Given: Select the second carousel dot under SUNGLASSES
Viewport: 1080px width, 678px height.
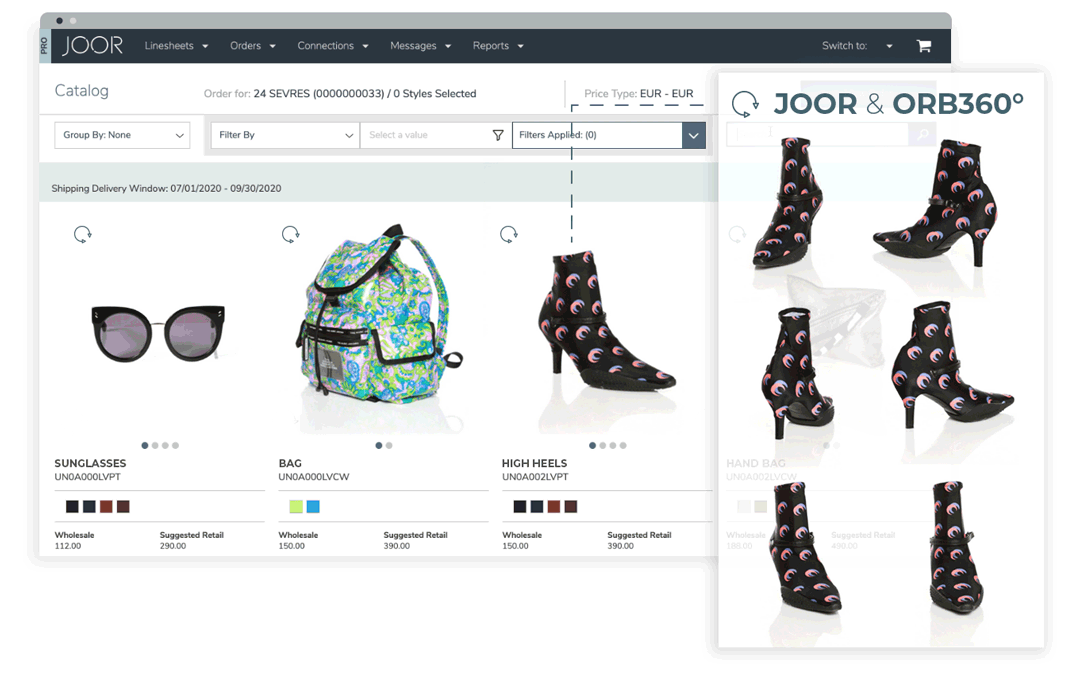Looking at the screenshot, I should 155,446.
